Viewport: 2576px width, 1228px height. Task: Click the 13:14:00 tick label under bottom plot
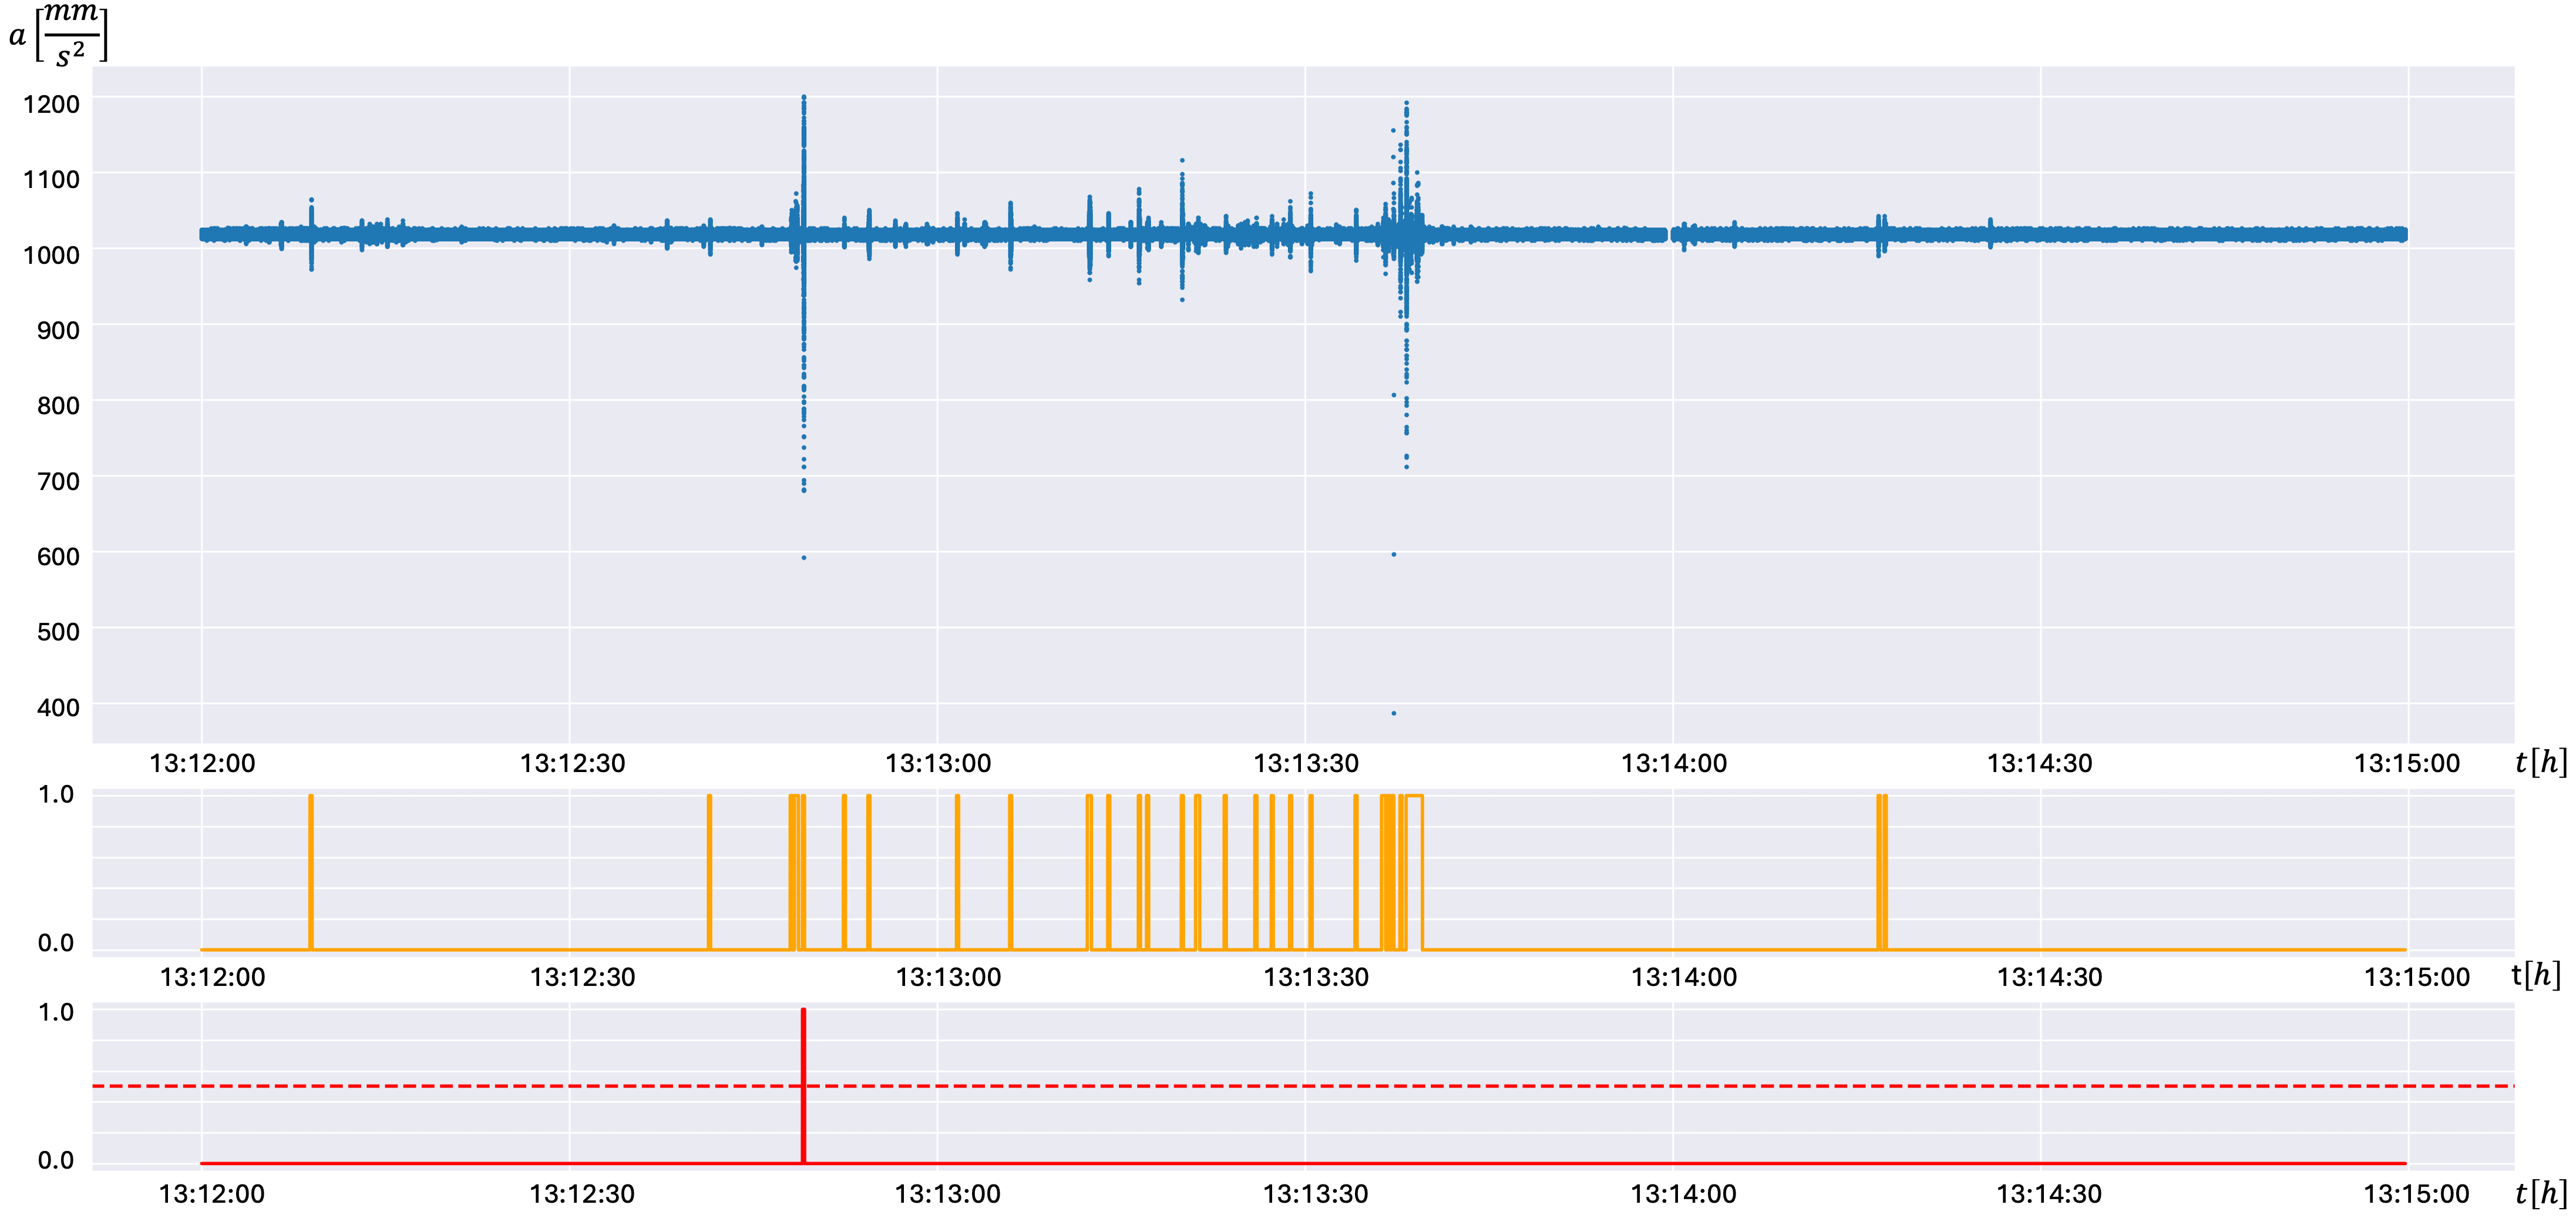tap(1683, 1194)
